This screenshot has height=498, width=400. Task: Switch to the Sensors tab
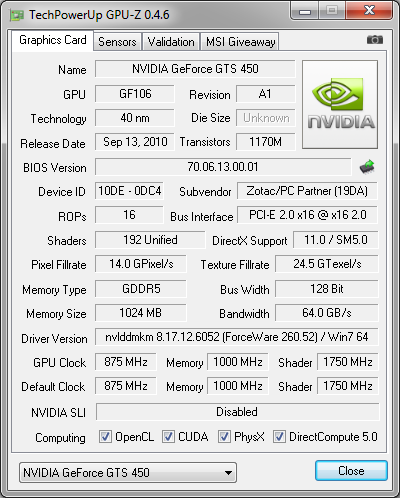coord(117,42)
